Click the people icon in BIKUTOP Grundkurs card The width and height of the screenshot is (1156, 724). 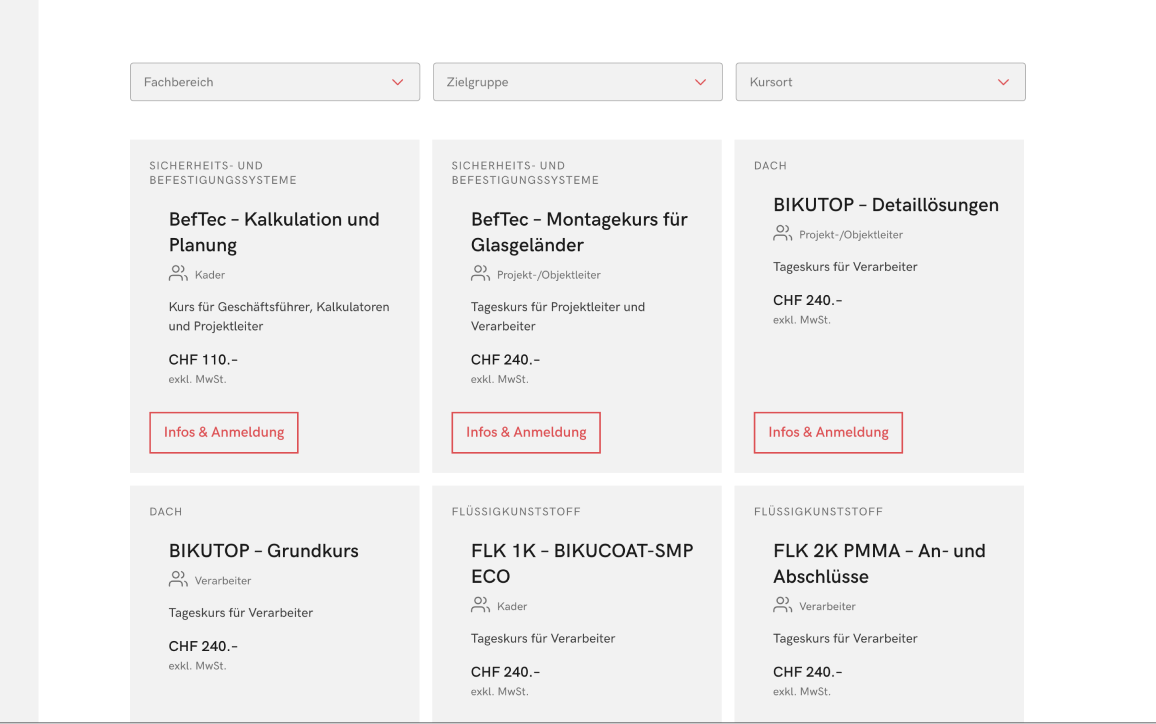point(178,579)
